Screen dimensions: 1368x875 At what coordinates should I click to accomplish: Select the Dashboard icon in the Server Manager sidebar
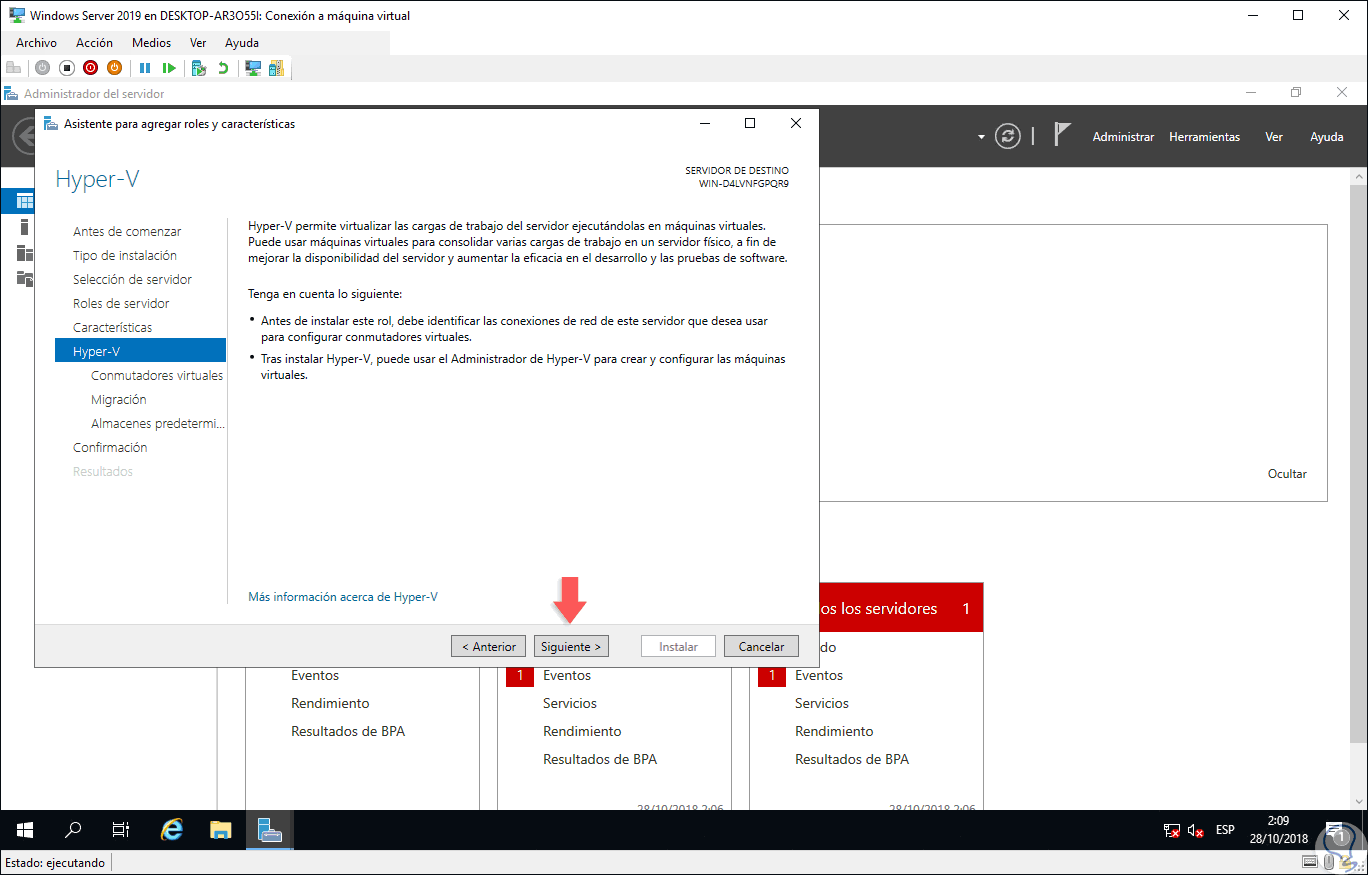(25, 201)
